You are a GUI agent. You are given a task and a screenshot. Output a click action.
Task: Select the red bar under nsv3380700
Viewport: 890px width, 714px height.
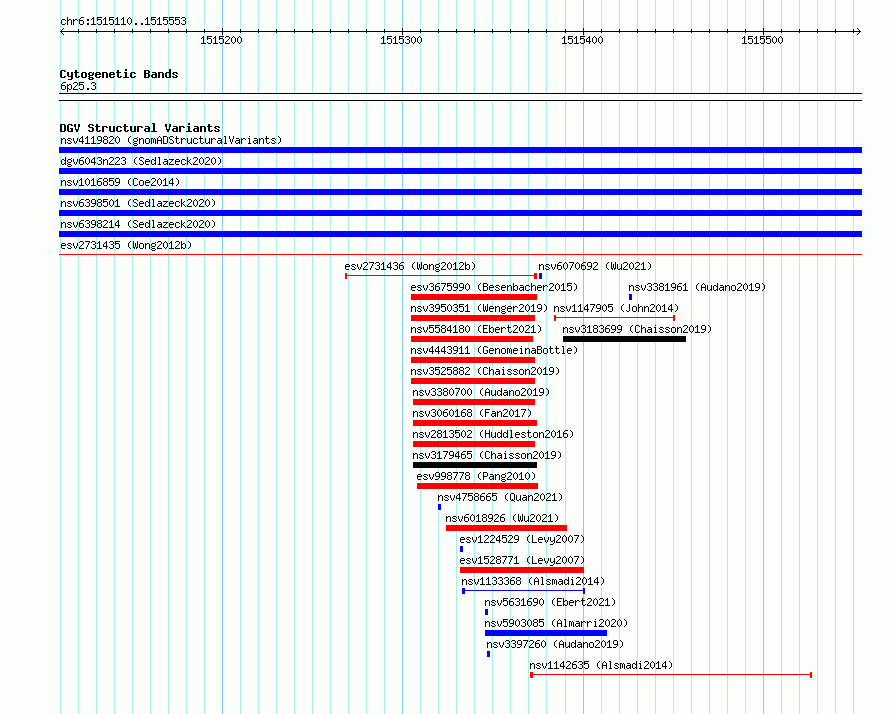[474, 402]
